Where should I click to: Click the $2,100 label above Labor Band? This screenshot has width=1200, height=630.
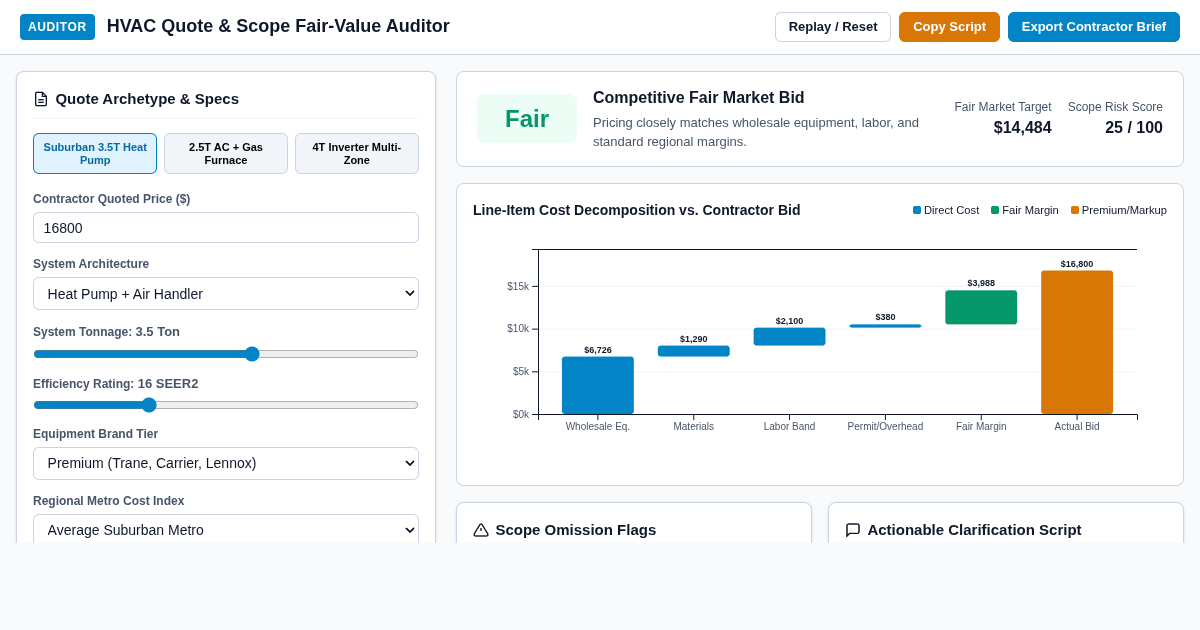790,321
